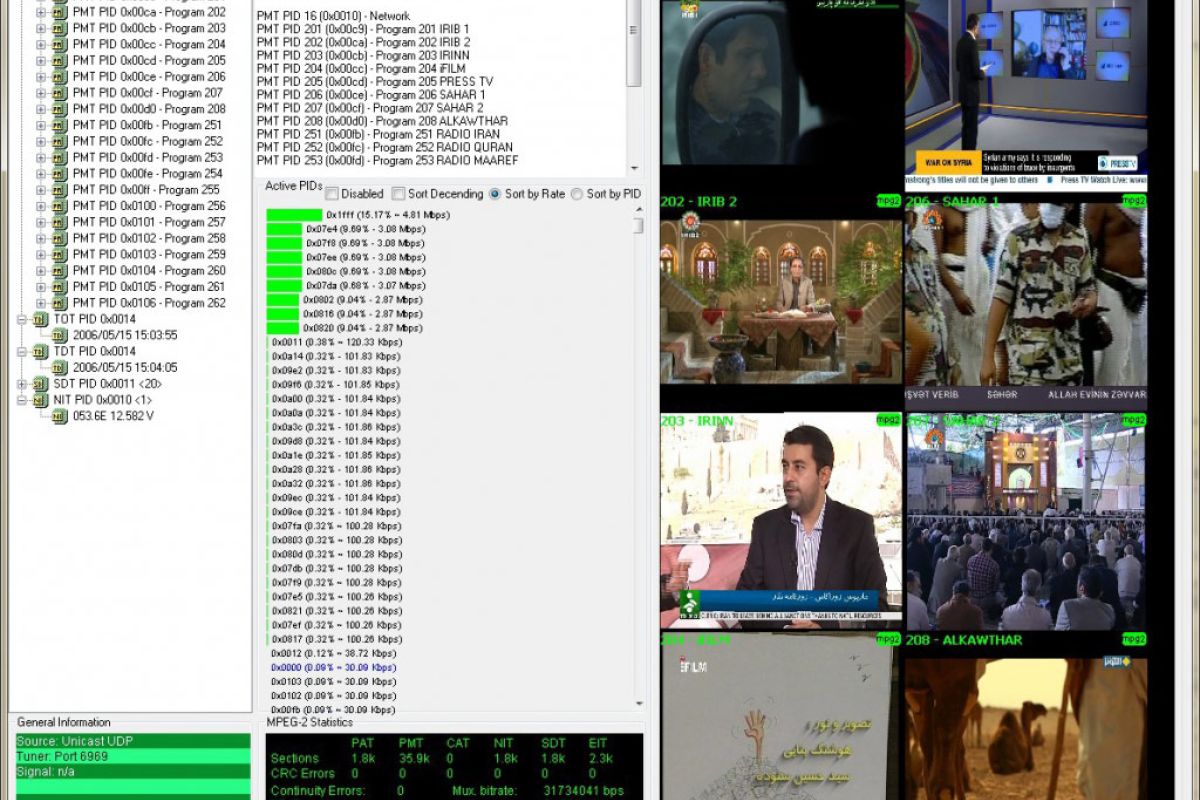Click the 0x1fff green bitrate bar

pyautogui.click(x=294, y=215)
